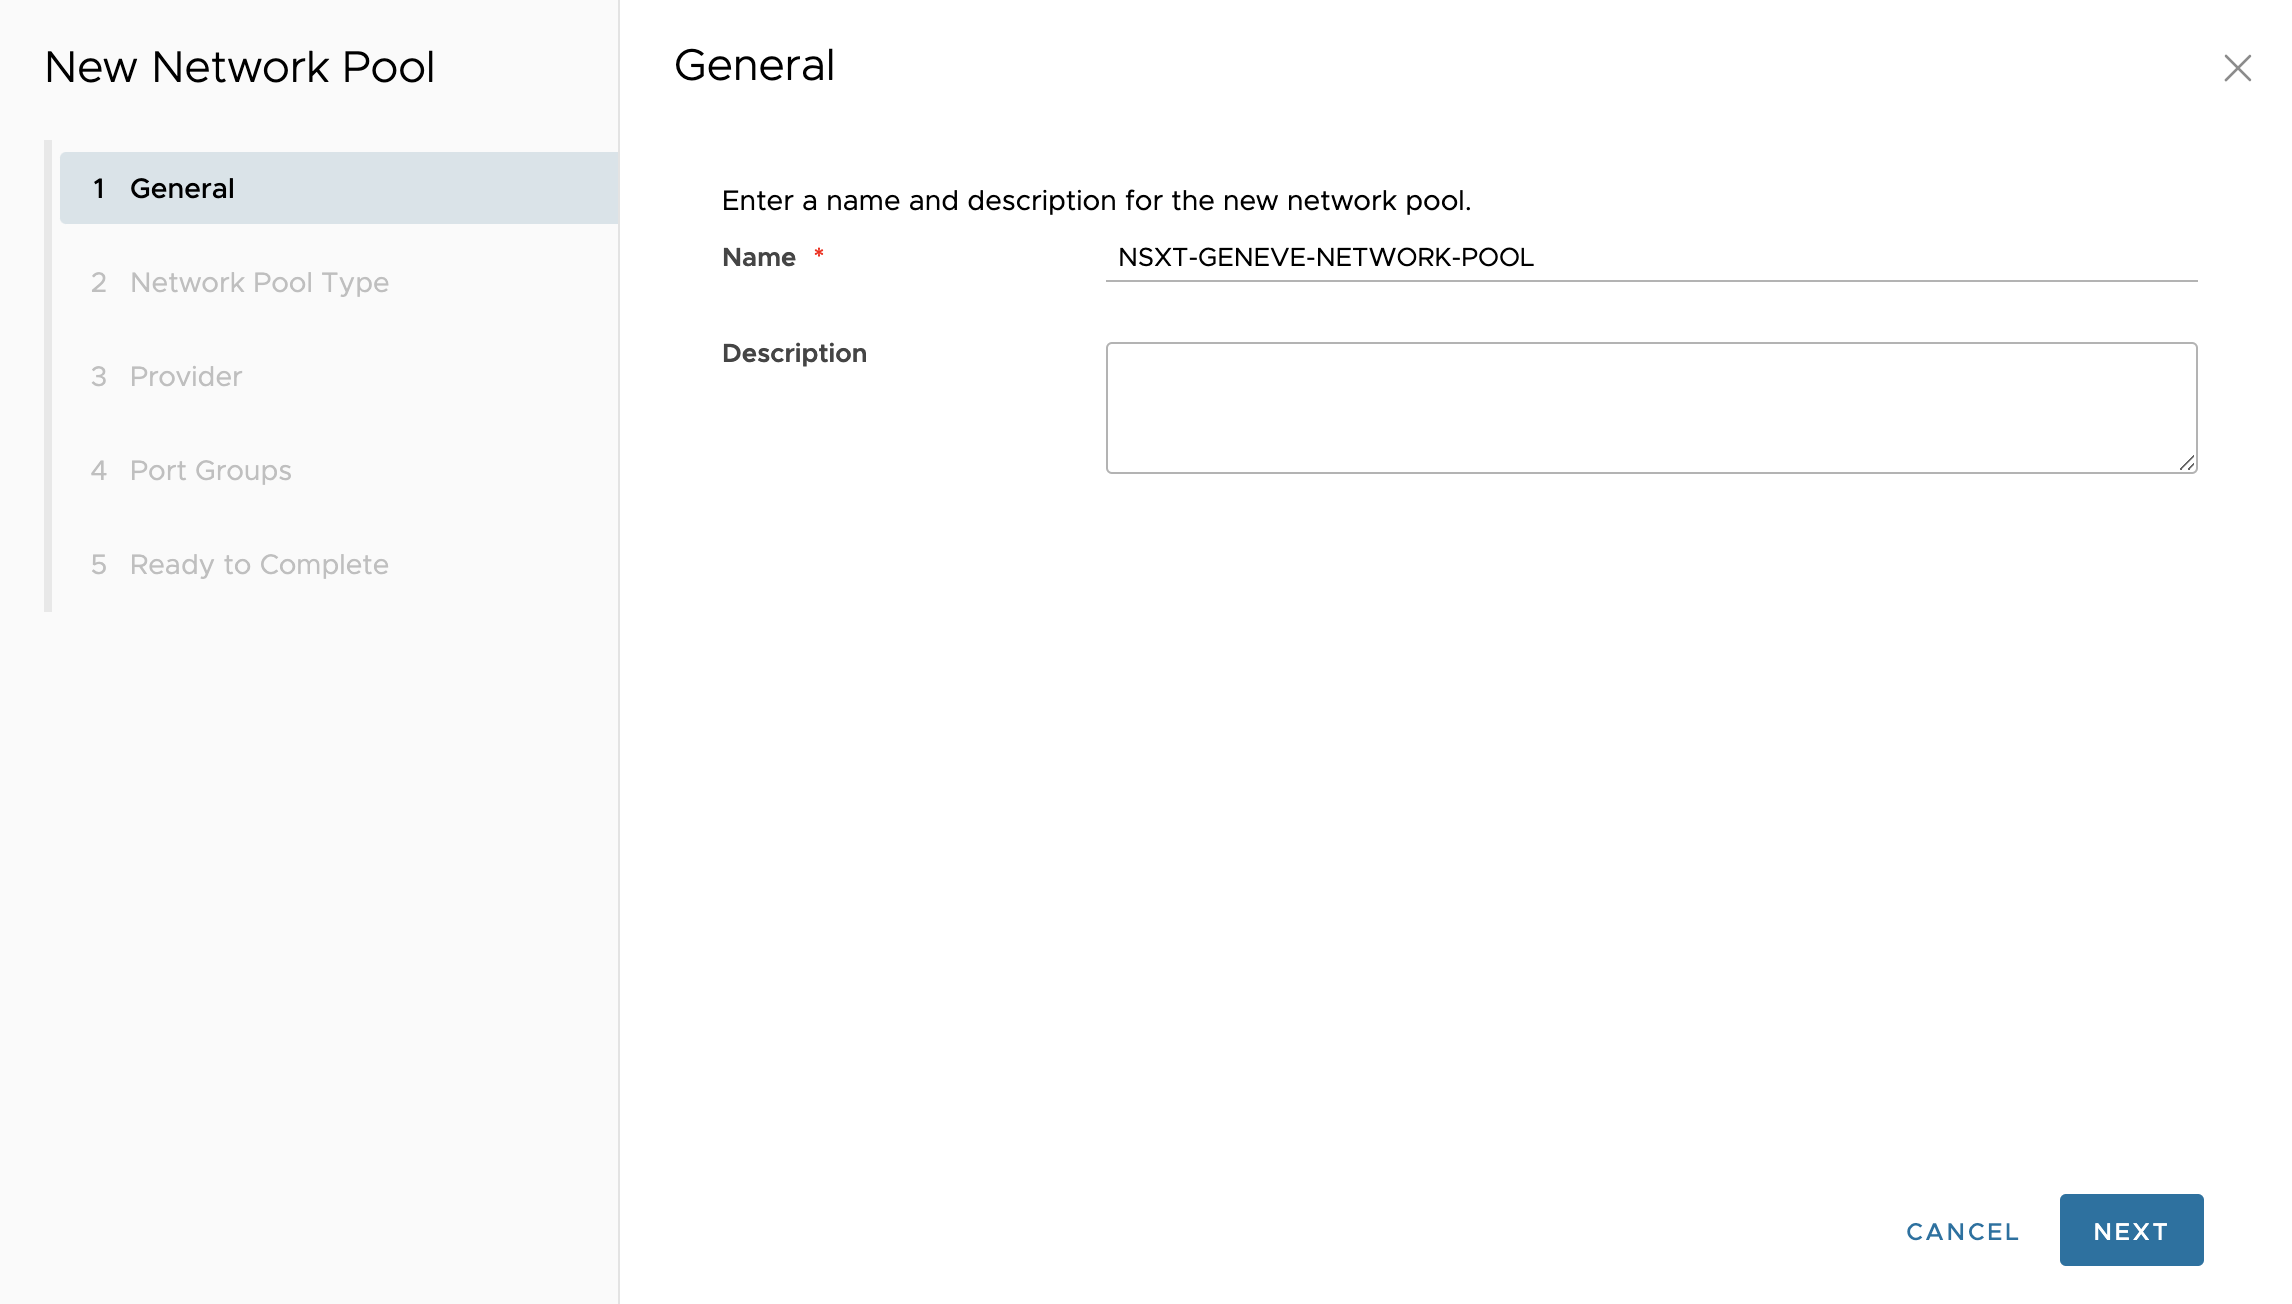Click the New Network Pool title
Image resolution: width=2292 pixels, height=1304 pixels.
coord(240,67)
